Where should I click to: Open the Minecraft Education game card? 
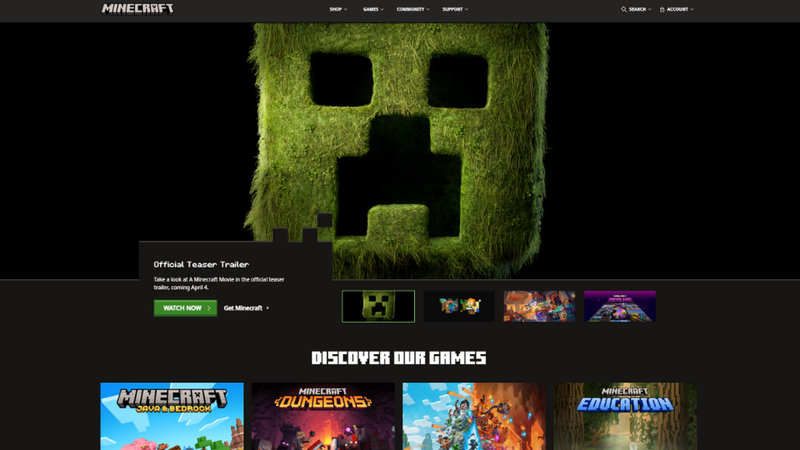pyautogui.click(x=625, y=416)
